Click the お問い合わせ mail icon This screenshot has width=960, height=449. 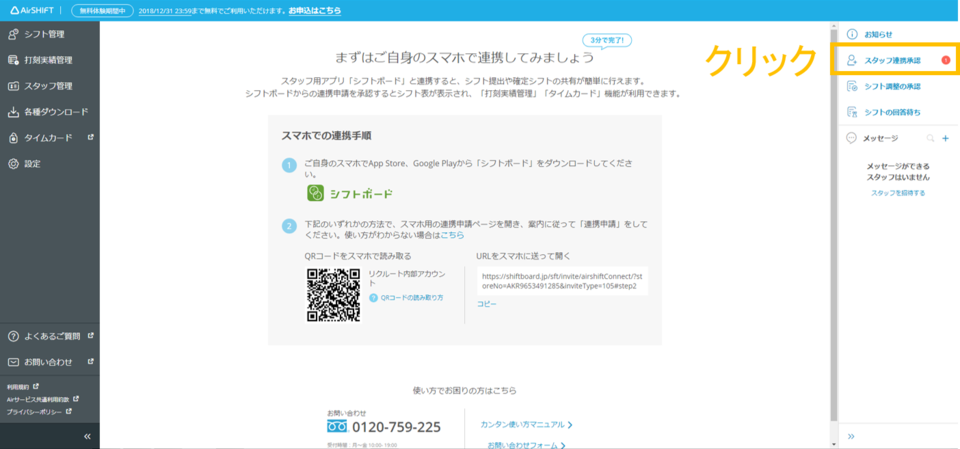pyautogui.click(x=14, y=362)
